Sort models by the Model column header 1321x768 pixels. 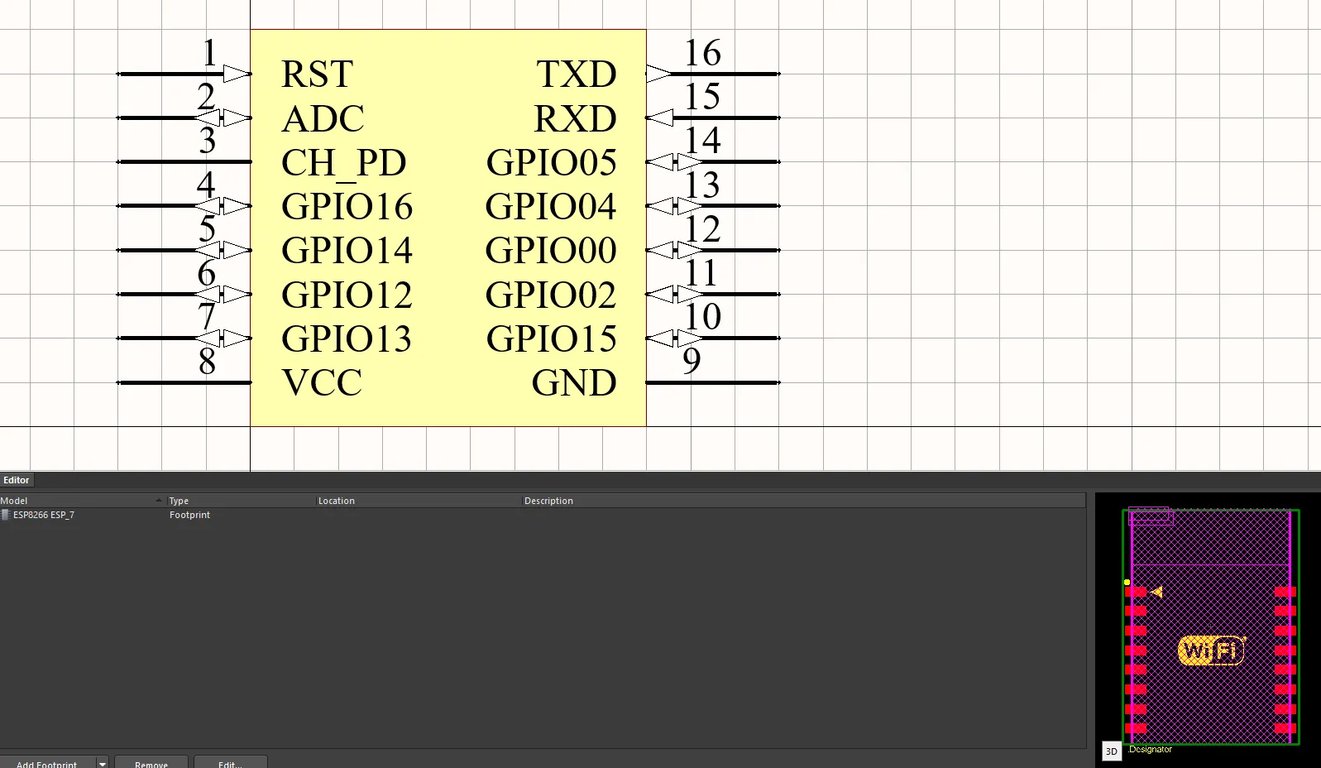pyautogui.click(x=82, y=500)
